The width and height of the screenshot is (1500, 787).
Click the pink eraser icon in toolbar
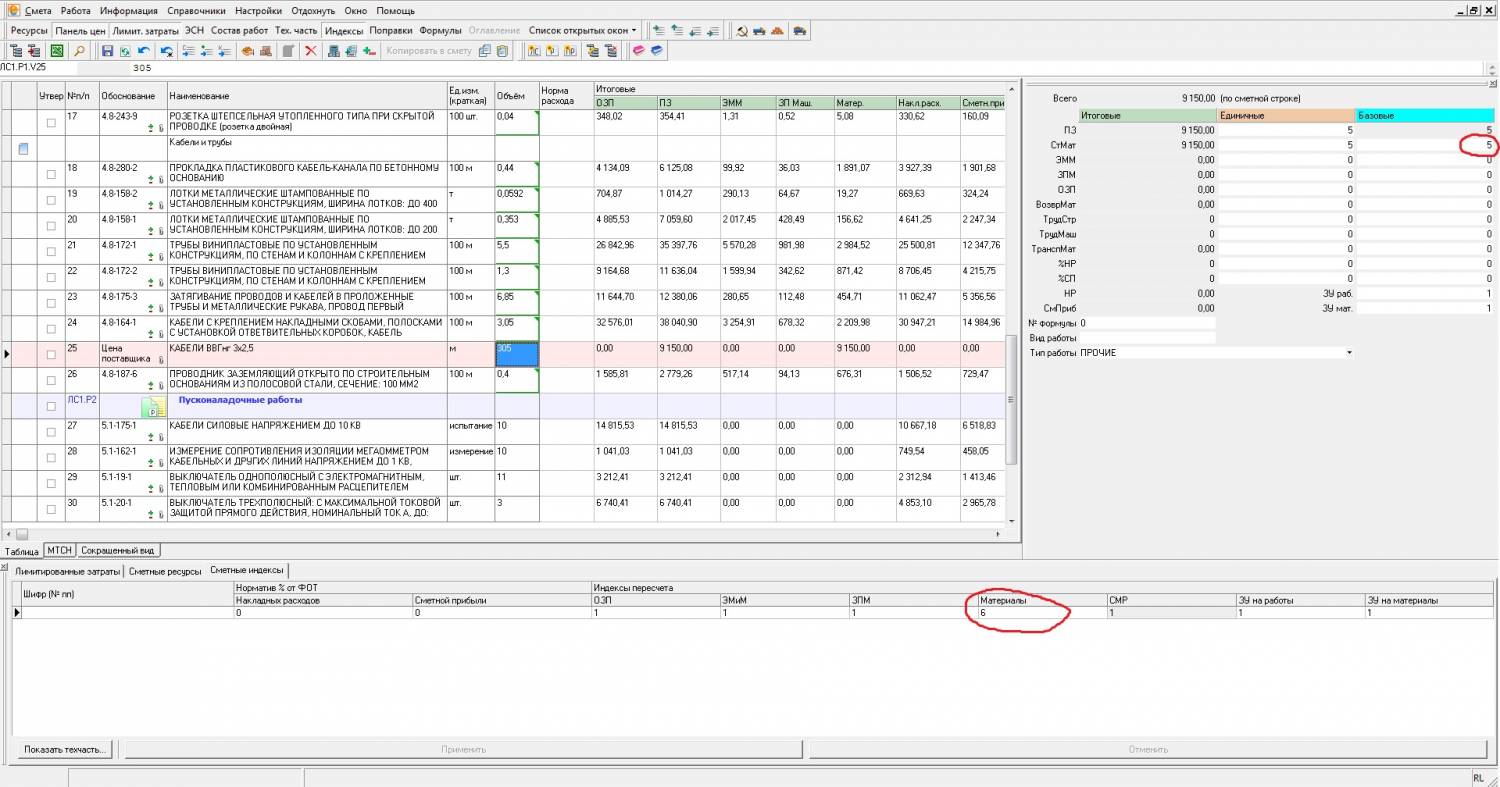click(x=637, y=51)
